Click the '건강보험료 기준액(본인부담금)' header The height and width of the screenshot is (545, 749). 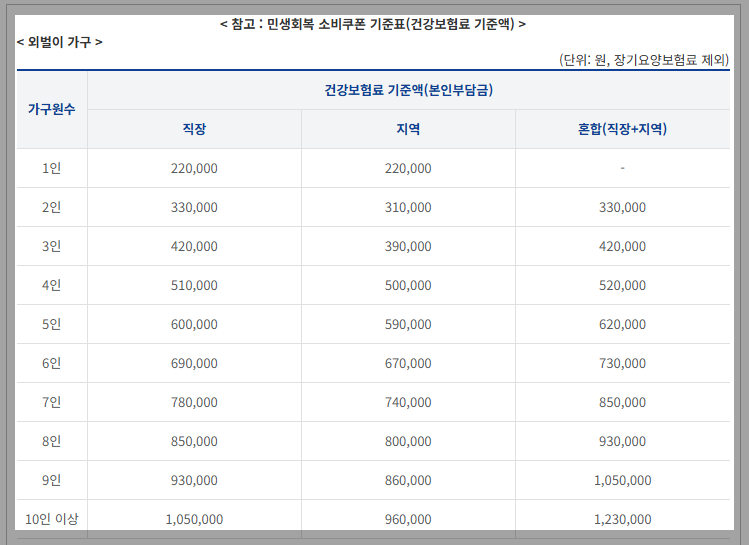(408, 90)
